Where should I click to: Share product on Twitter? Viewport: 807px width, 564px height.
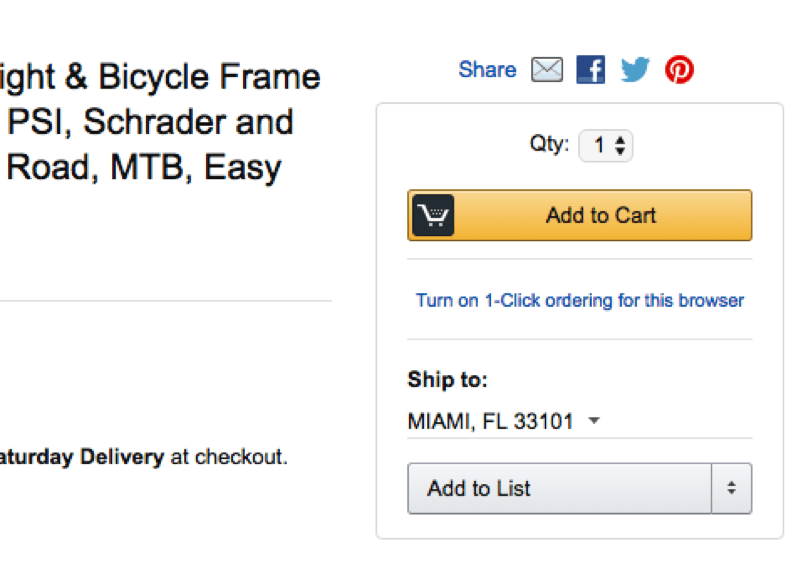click(x=635, y=69)
